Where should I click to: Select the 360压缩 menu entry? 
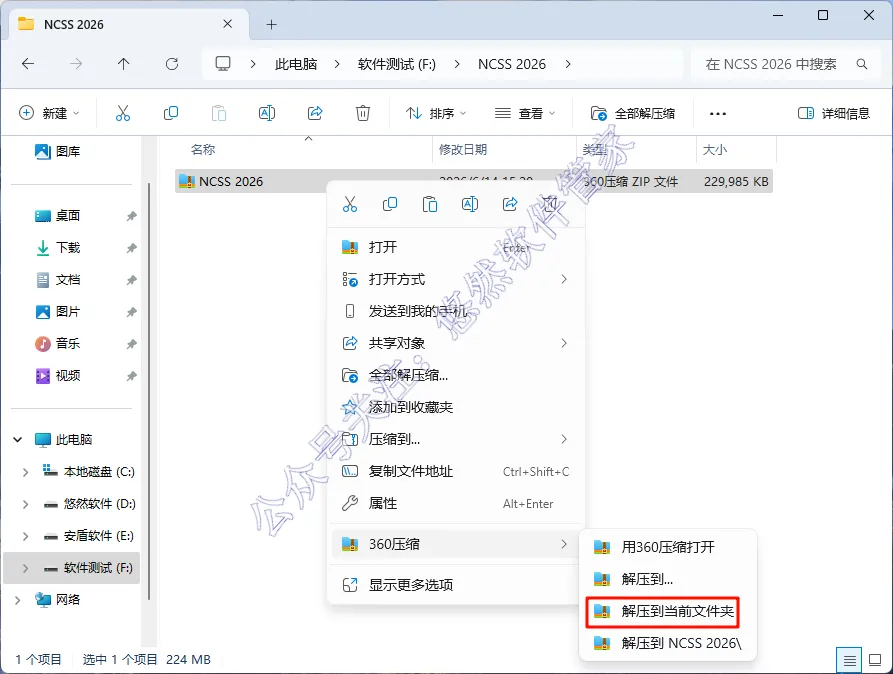[456, 544]
